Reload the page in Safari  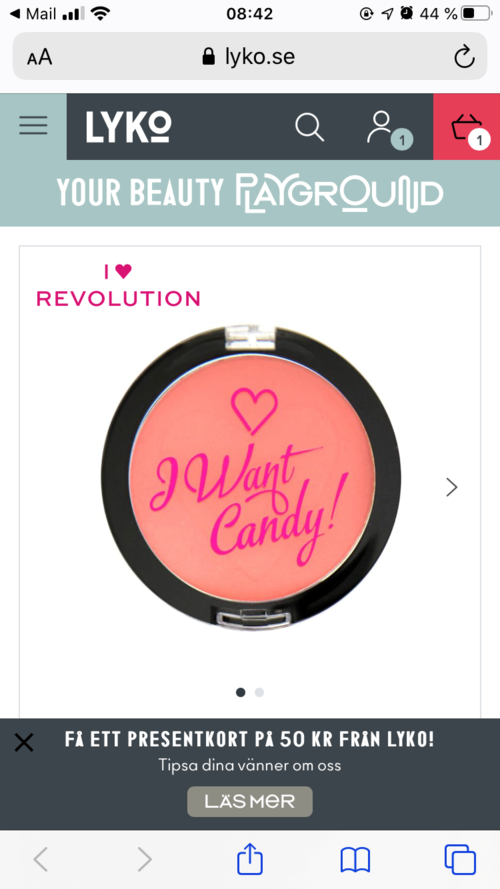click(464, 57)
